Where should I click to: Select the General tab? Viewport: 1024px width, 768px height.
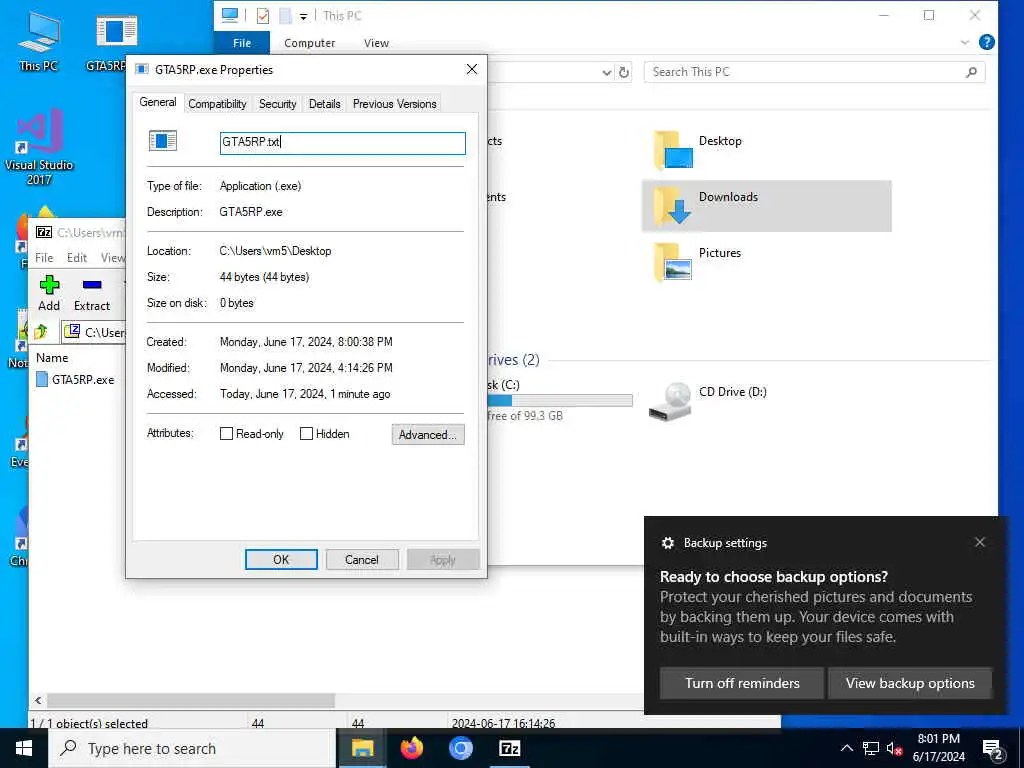pyautogui.click(x=158, y=102)
